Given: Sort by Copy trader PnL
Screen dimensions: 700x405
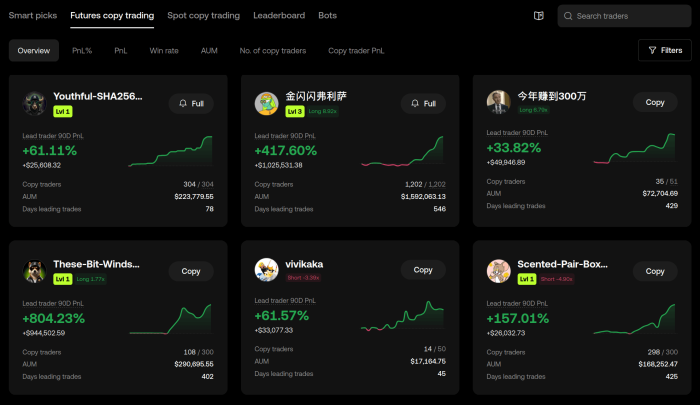Looking at the screenshot, I should click(x=356, y=50).
